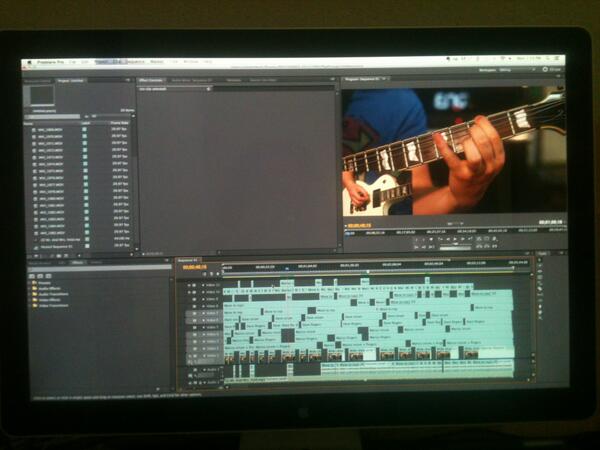Click List View icon in Project panel
600x450 pixels.
(x=36, y=256)
